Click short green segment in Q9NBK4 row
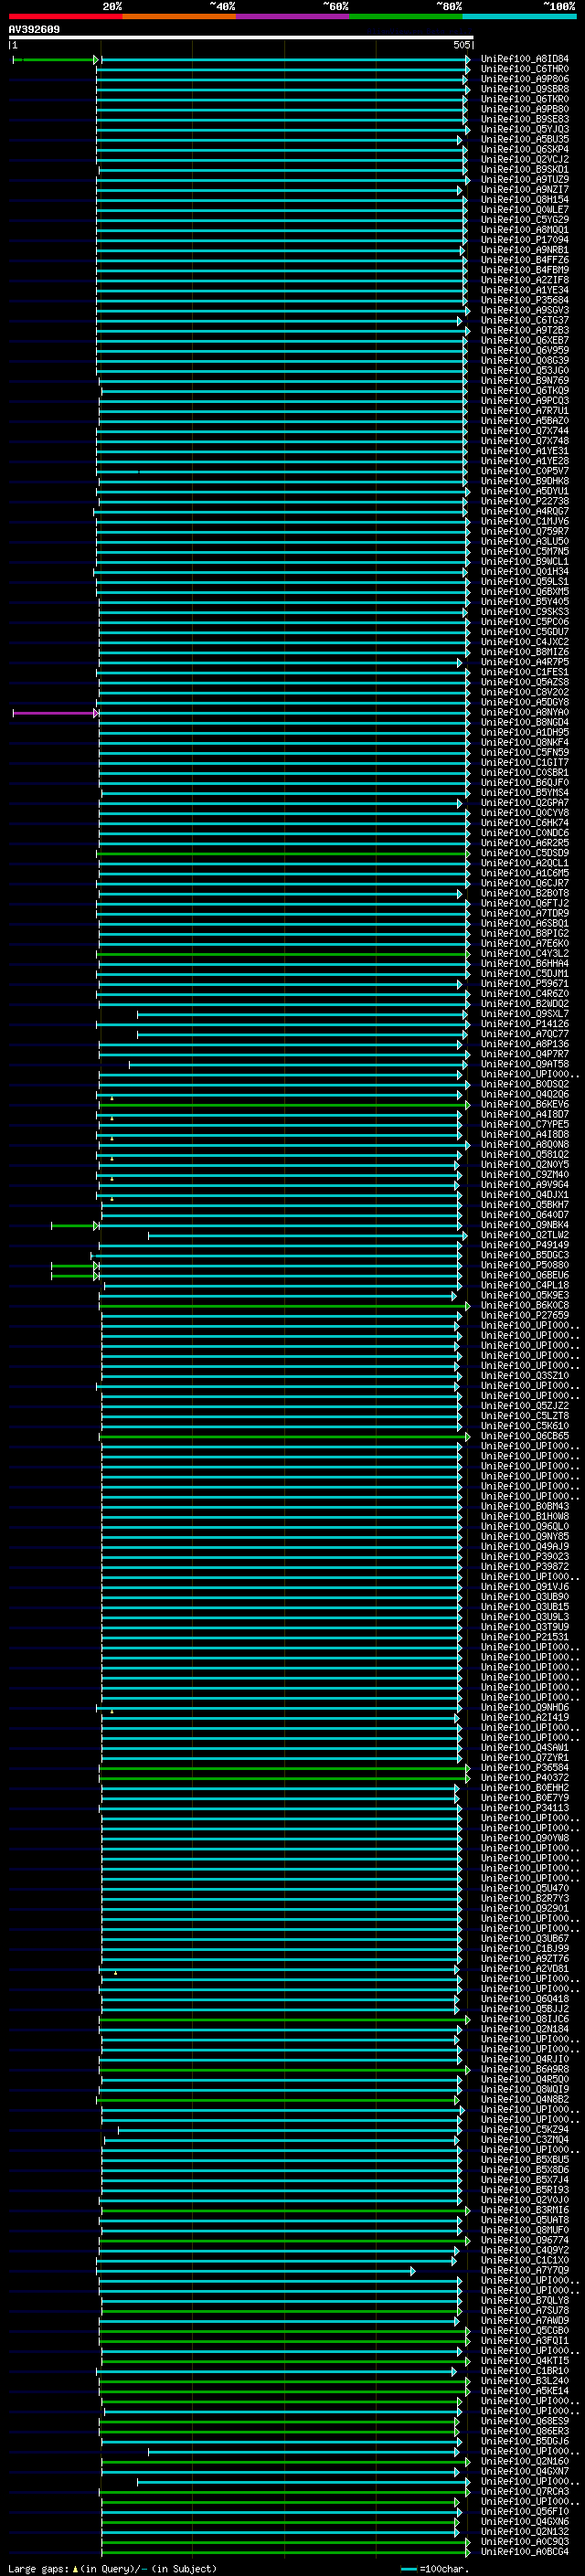This screenshot has height=2576, width=585. click(x=75, y=1225)
